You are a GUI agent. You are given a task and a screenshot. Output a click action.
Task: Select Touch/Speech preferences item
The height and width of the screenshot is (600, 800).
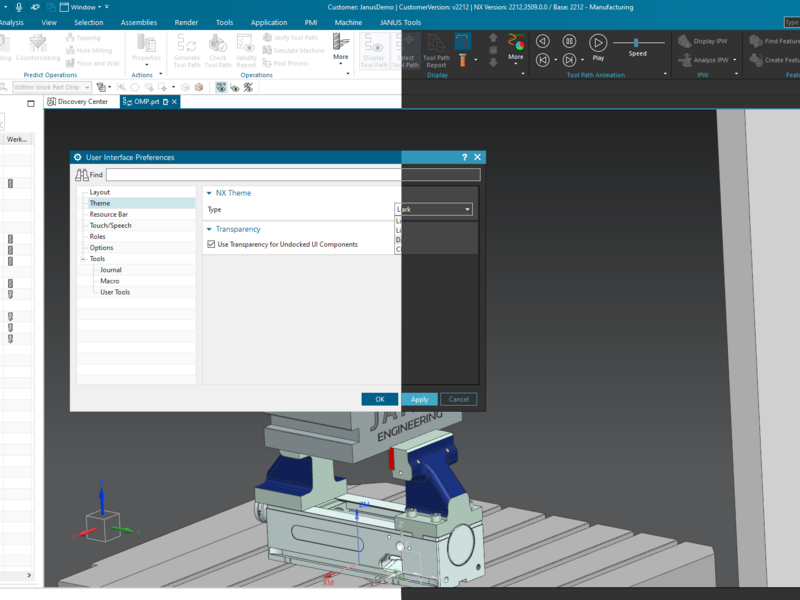pyautogui.click(x=111, y=226)
